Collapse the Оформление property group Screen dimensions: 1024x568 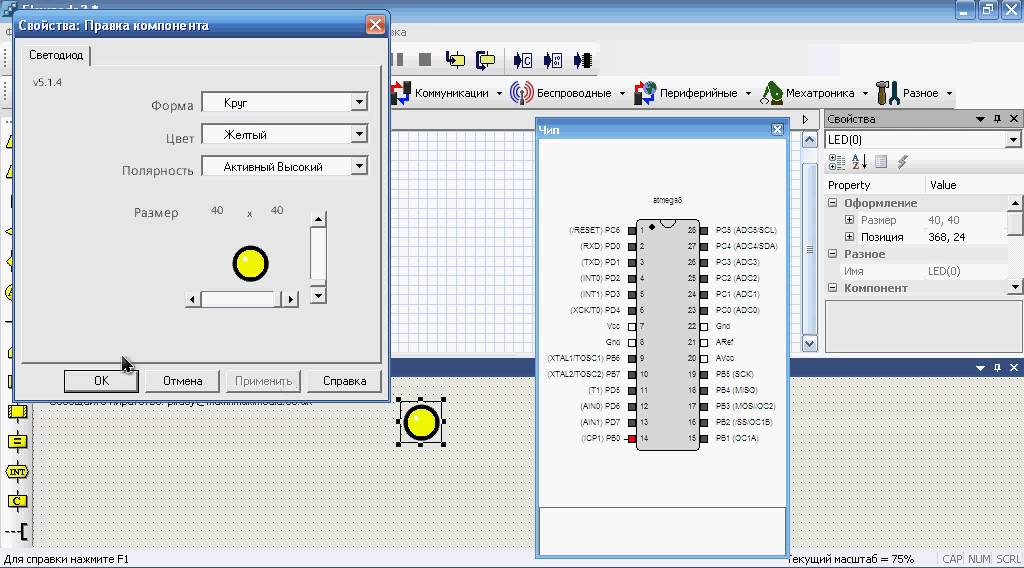point(833,203)
